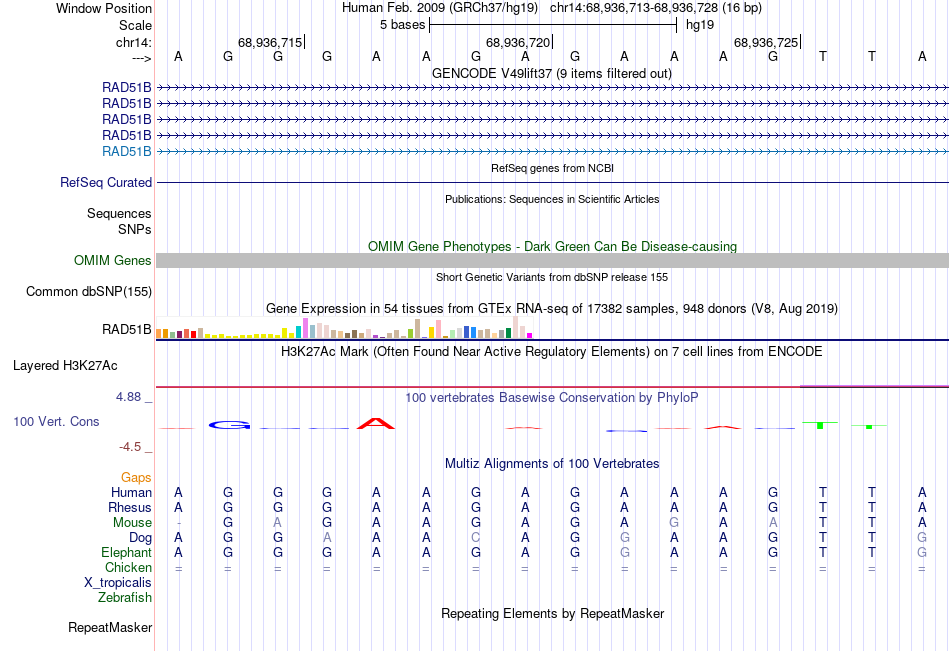Image resolution: width=950 pixels, height=651 pixels.
Task: Select the X_tropicalis alignment row label
Action: [118, 583]
